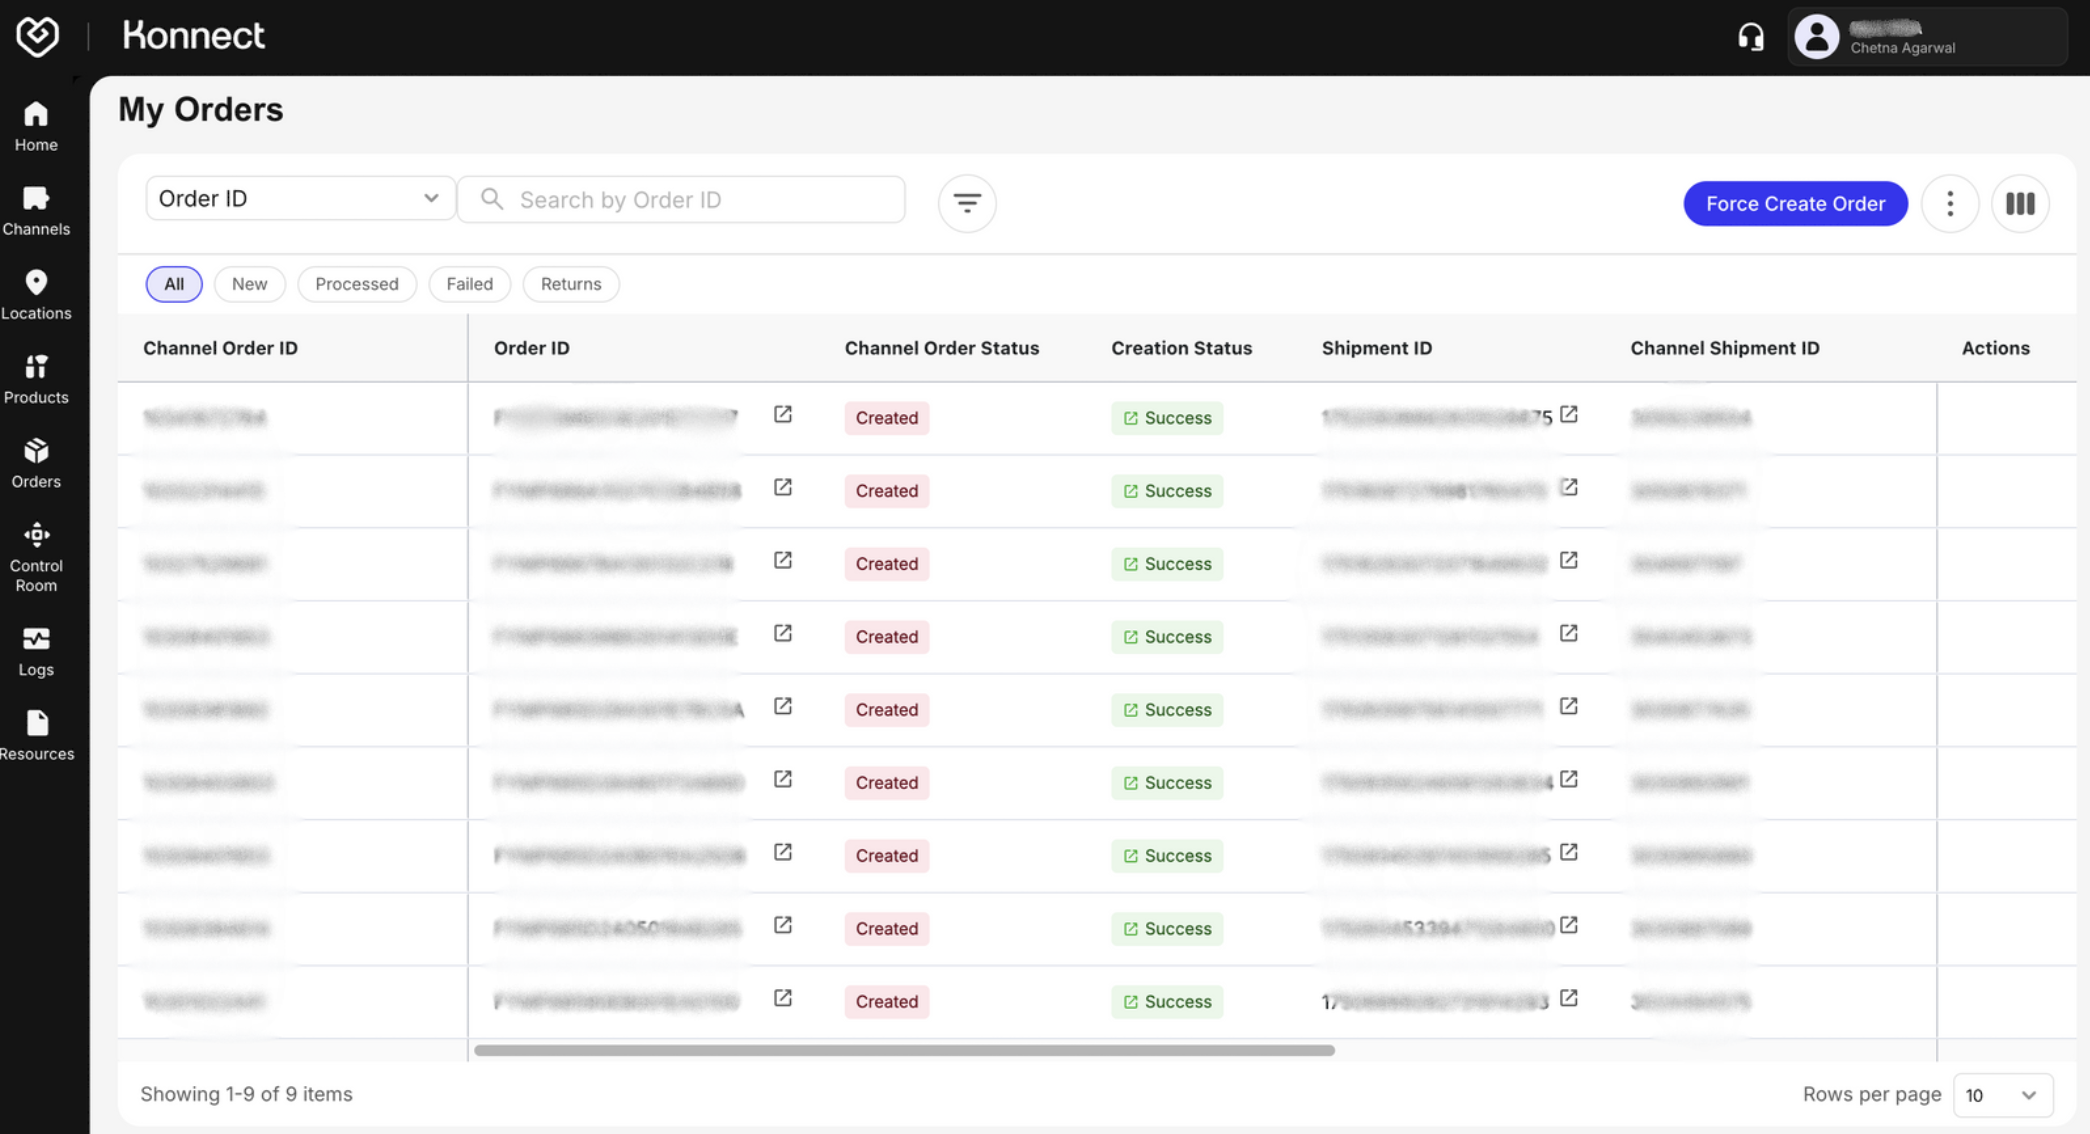Click the seventh row's Created status badge
This screenshot has width=2090, height=1134.
886,856
